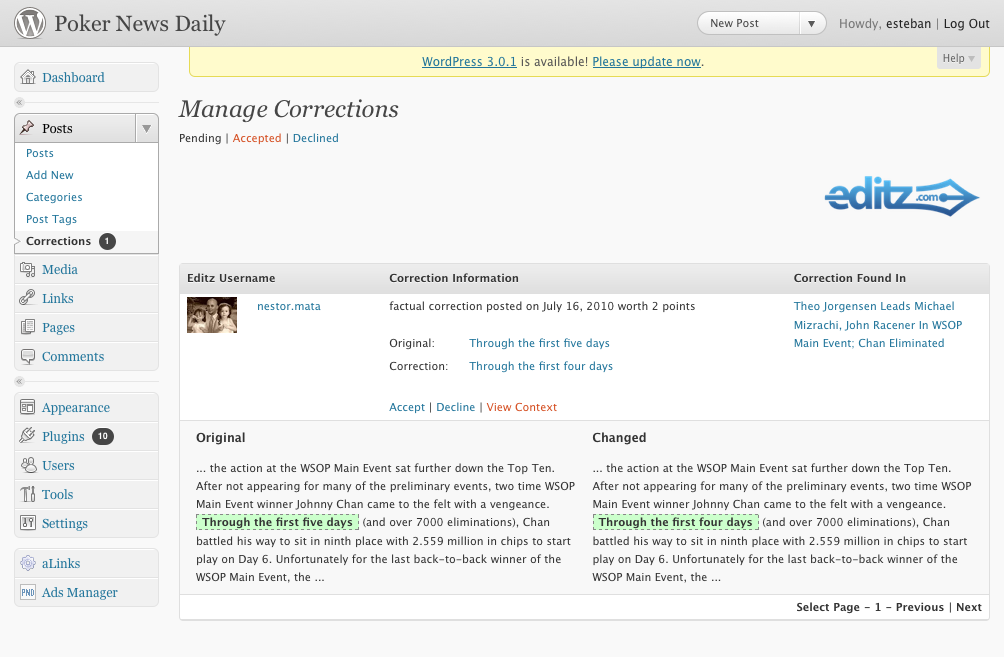Click the aLinks gear icon

[x=28, y=564]
